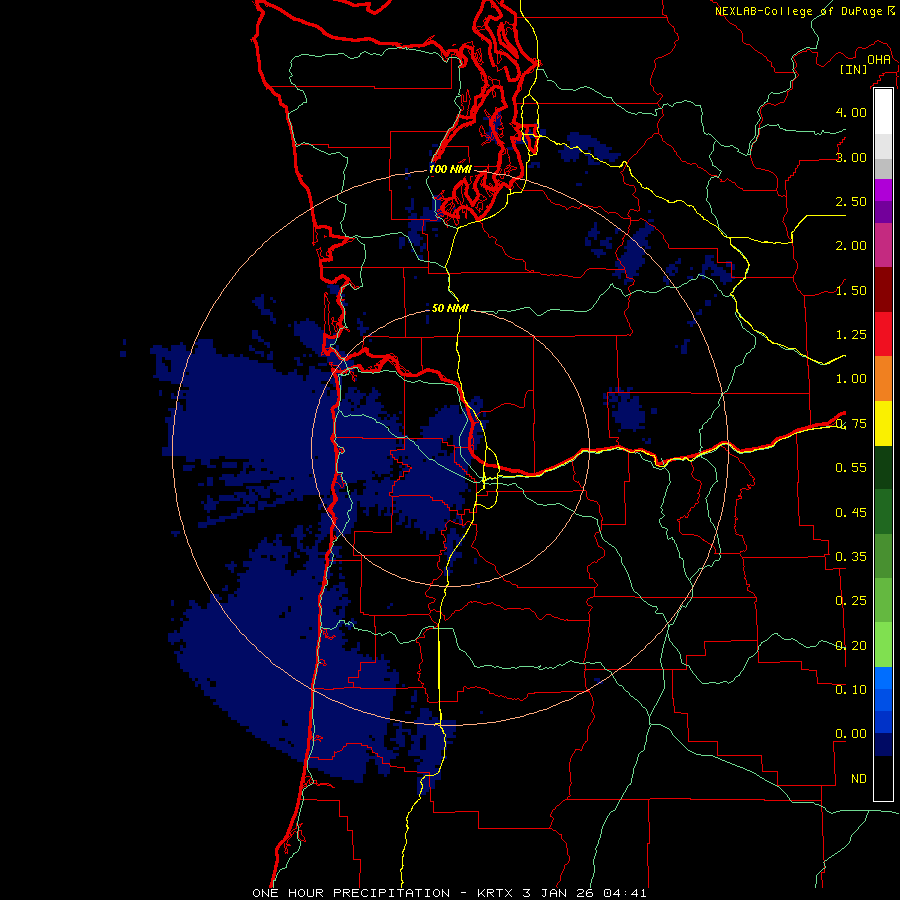This screenshot has height=900, width=900.
Task: Click the 0.00 legend value
Action: pyautogui.click(x=851, y=734)
